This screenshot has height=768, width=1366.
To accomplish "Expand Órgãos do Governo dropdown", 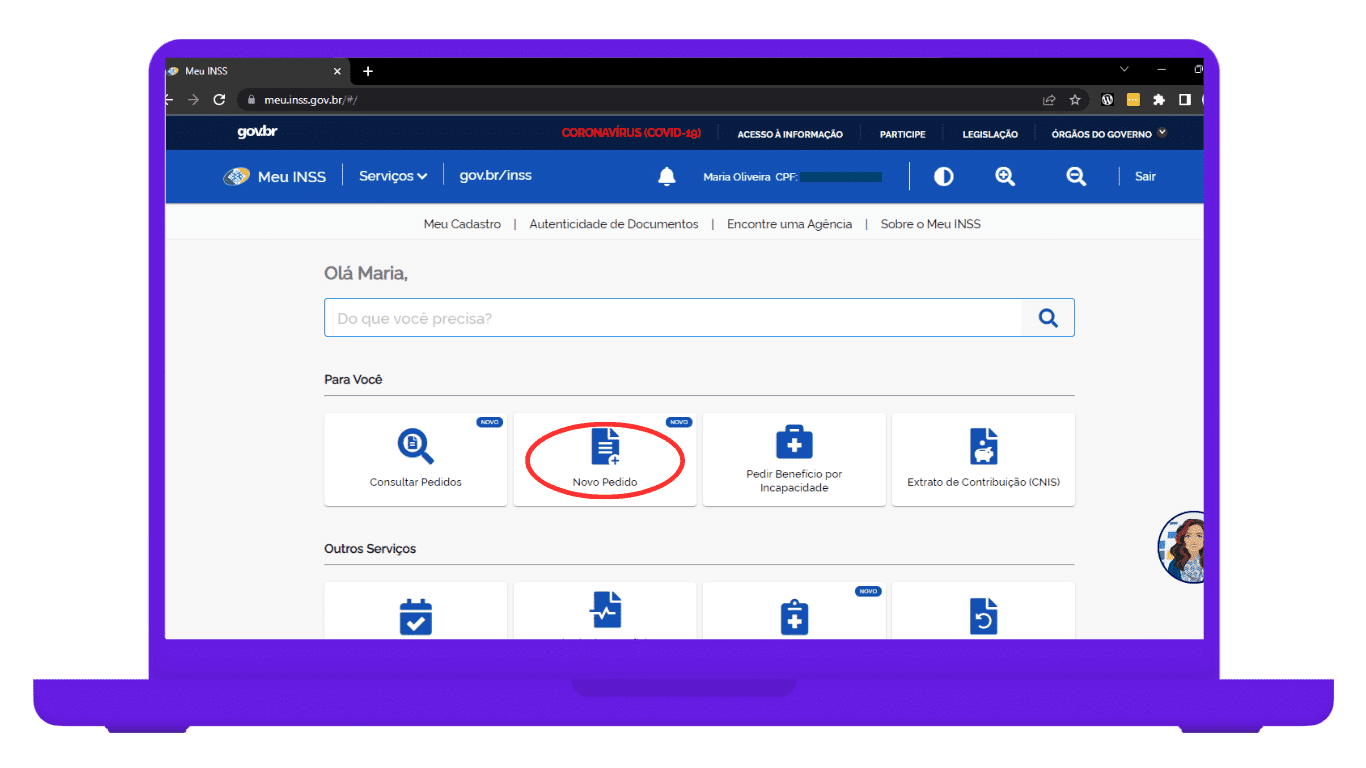I will point(1108,134).
